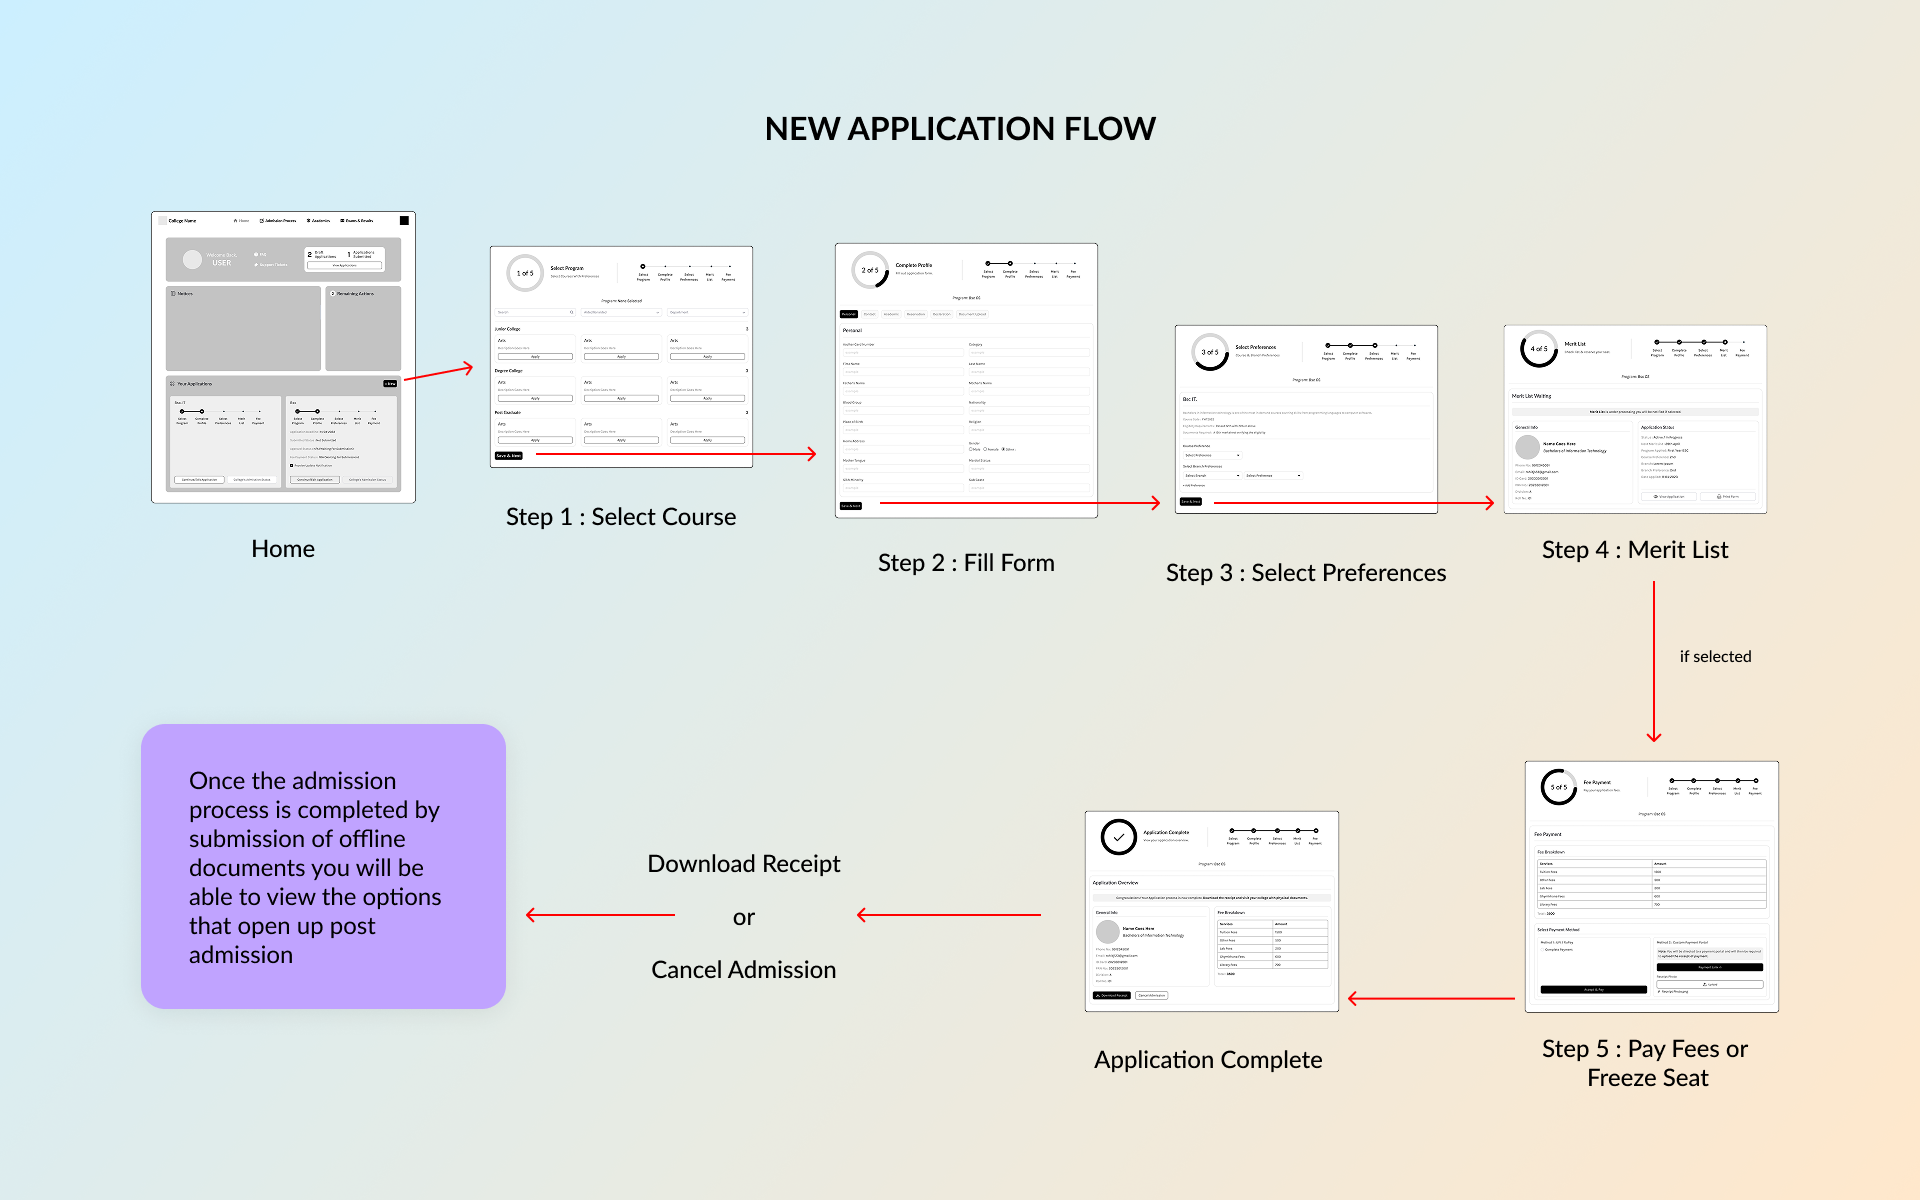Select the Male gender radio button
Image resolution: width=1920 pixels, height=1200 pixels.
point(970,449)
